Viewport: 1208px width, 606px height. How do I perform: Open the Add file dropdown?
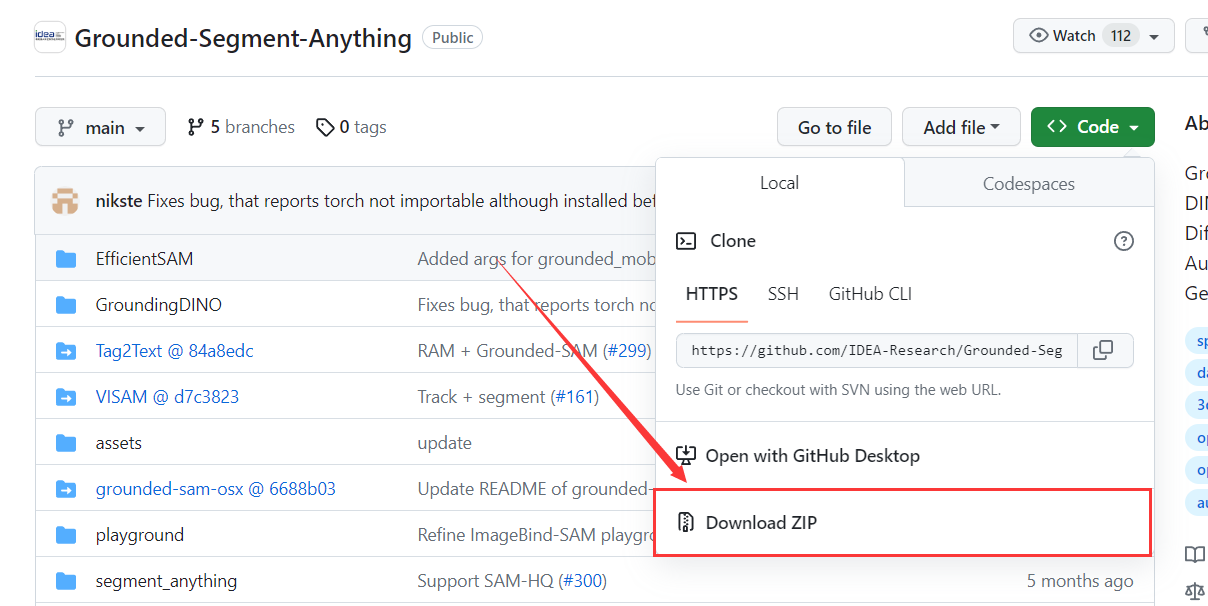(x=961, y=127)
